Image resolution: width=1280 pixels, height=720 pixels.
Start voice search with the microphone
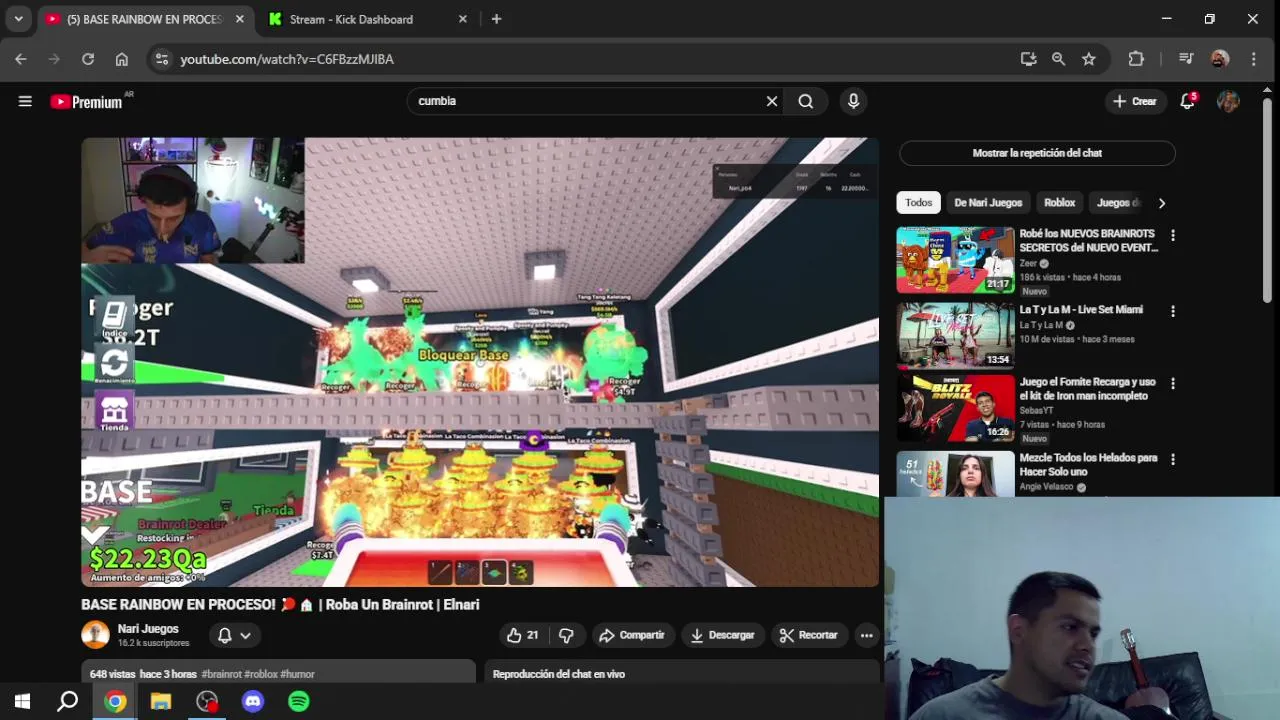pyautogui.click(x=853, y=101)
